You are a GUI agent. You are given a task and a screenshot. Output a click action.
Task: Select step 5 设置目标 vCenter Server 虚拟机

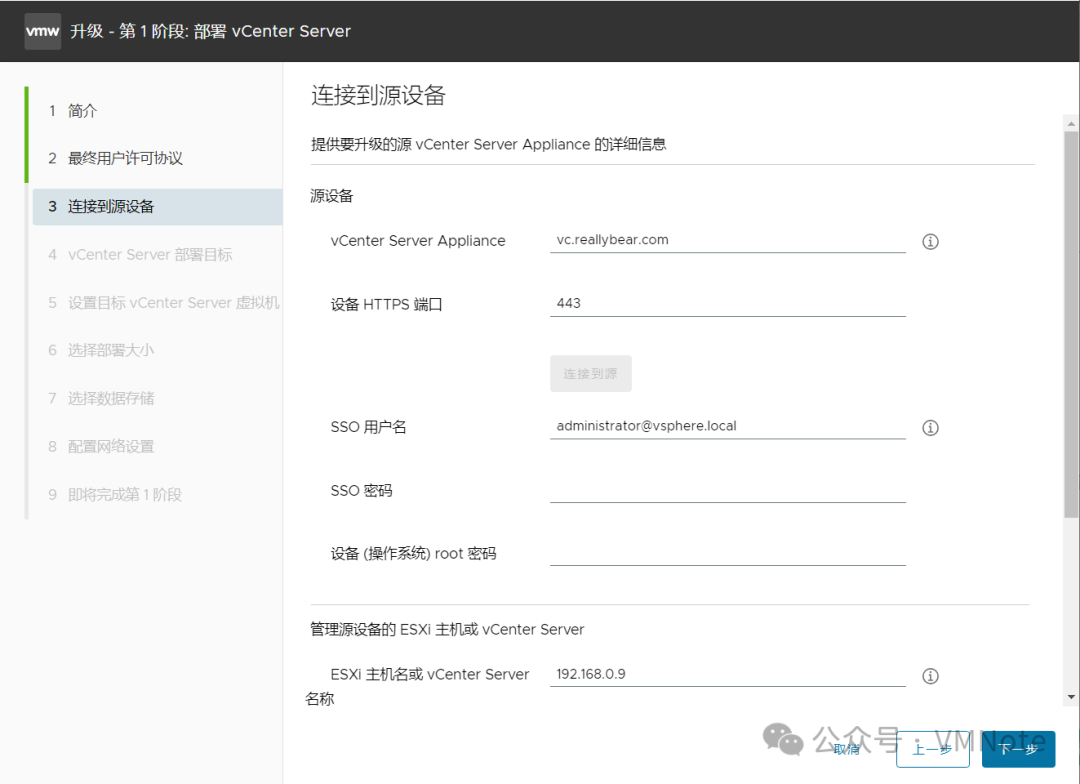(x=157, y=302)
